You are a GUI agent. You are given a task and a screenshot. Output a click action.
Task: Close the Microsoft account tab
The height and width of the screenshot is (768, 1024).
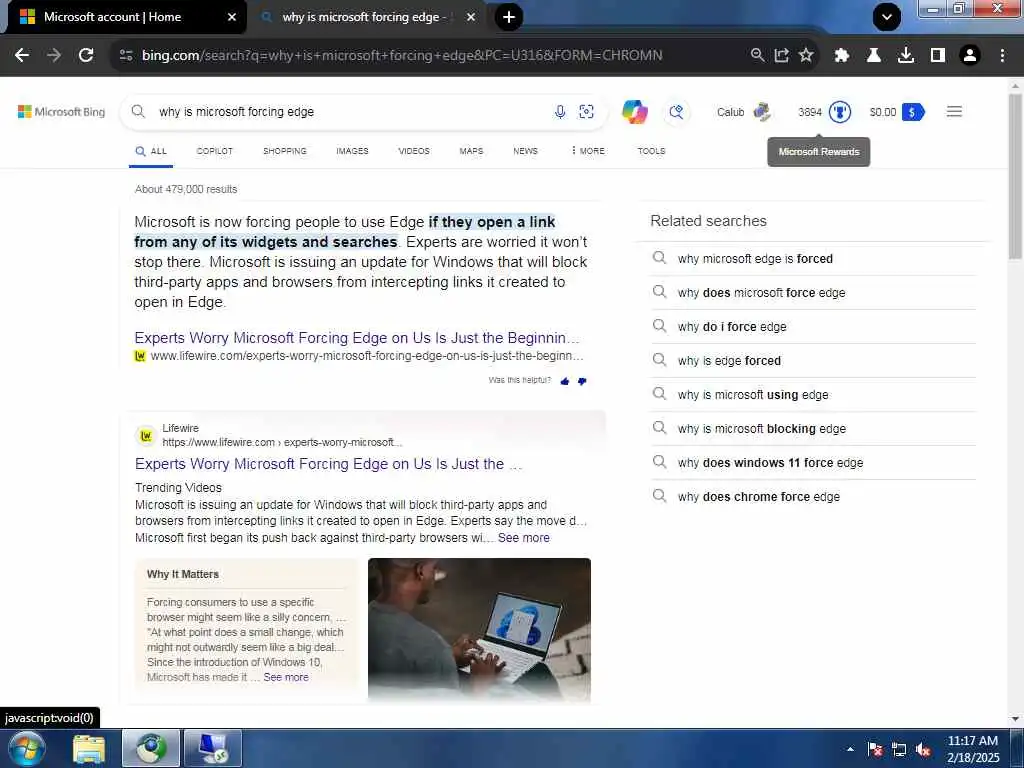[x=231, y=17]
